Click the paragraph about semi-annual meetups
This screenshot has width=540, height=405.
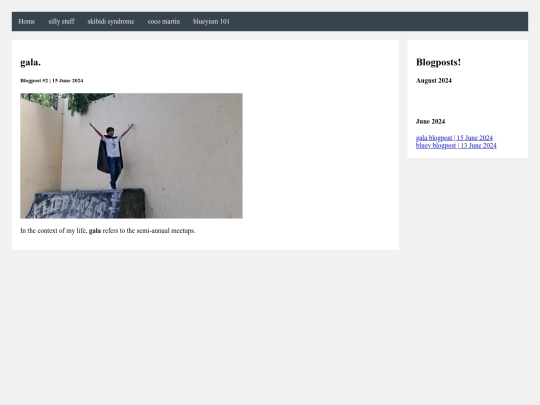point(108,231)
